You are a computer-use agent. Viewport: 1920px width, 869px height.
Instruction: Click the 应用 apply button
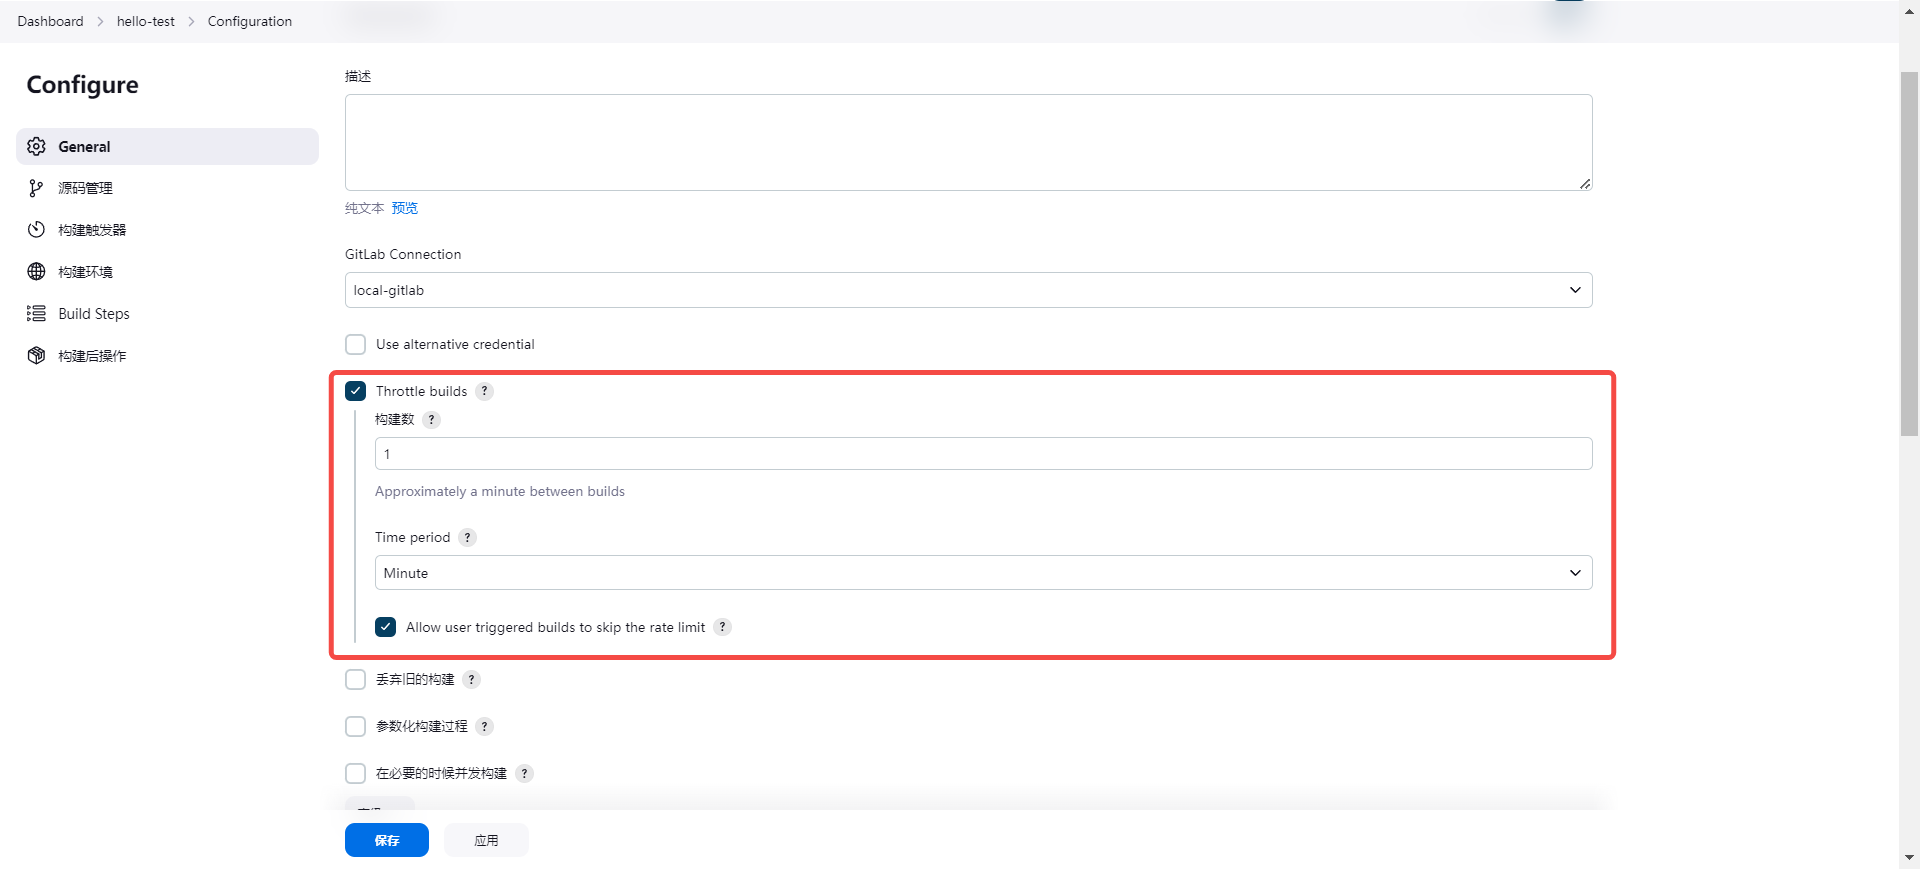tap(486, 840)
